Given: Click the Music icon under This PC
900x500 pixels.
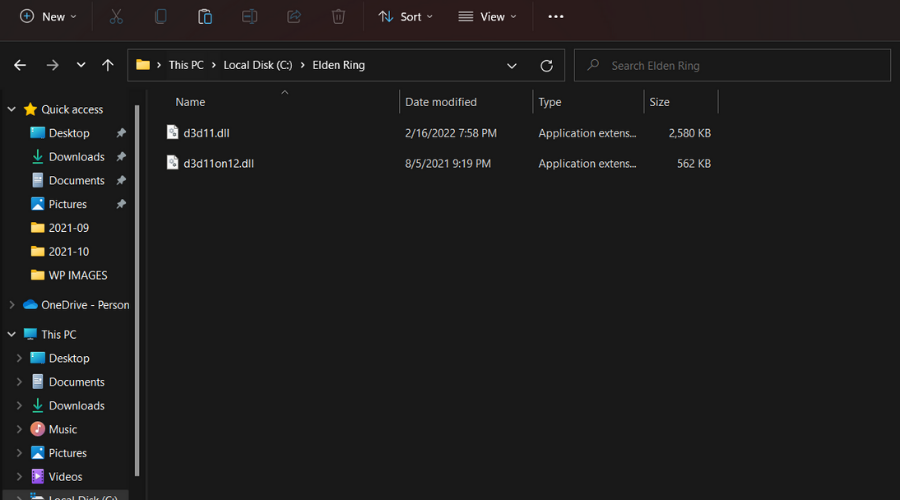Looking at the screenshot, I should point(37,429).
